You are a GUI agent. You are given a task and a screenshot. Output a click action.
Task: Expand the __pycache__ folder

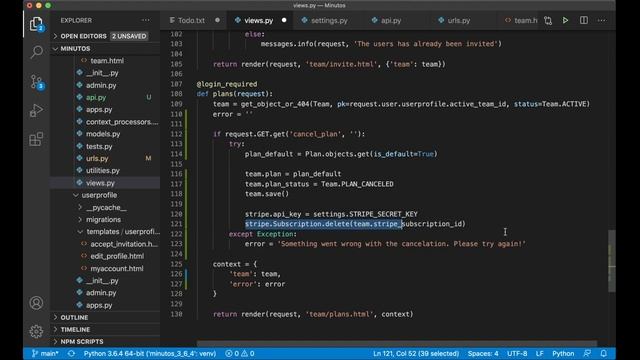coord(106,207)
